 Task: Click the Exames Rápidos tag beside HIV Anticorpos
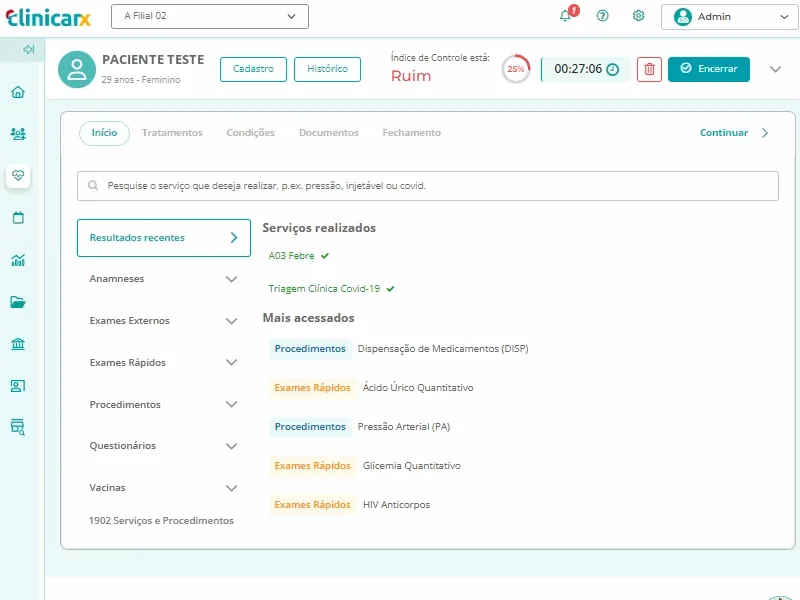point(312,505)
